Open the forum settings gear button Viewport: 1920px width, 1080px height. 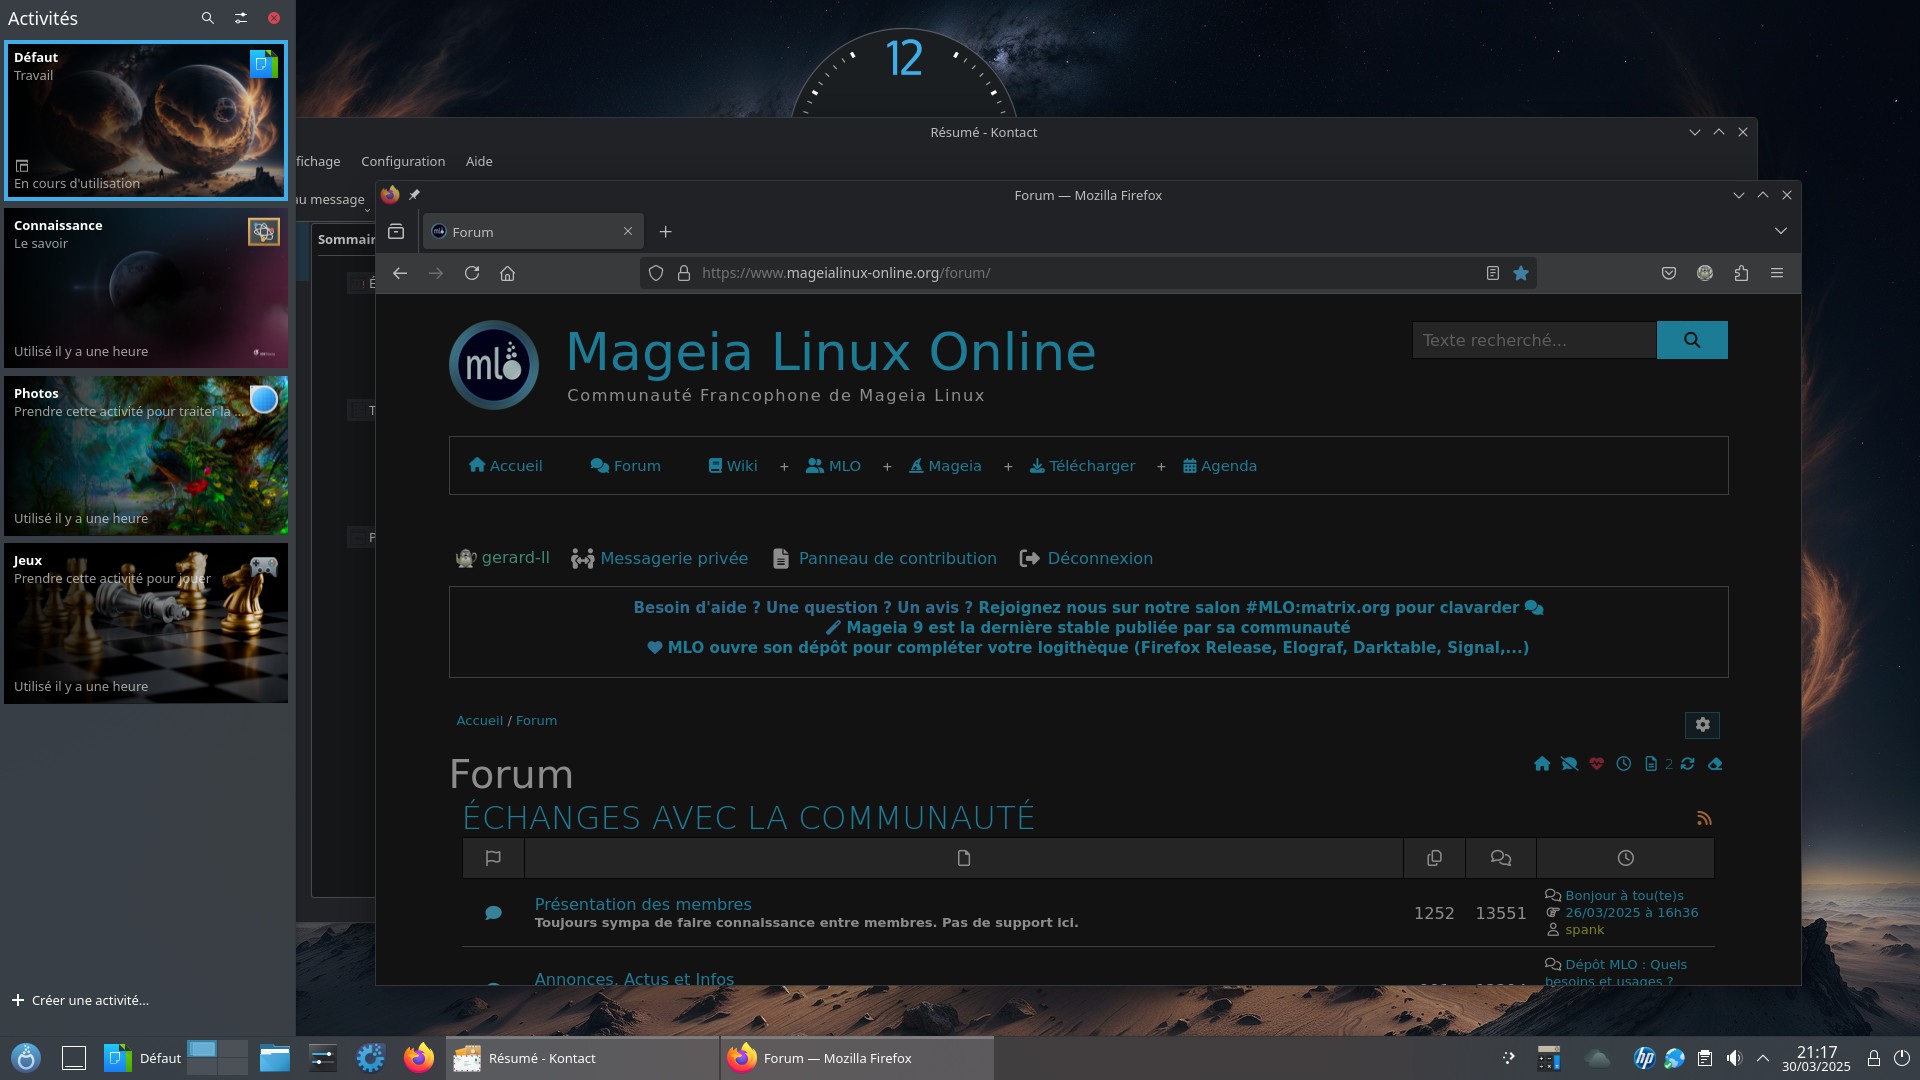1702,724
